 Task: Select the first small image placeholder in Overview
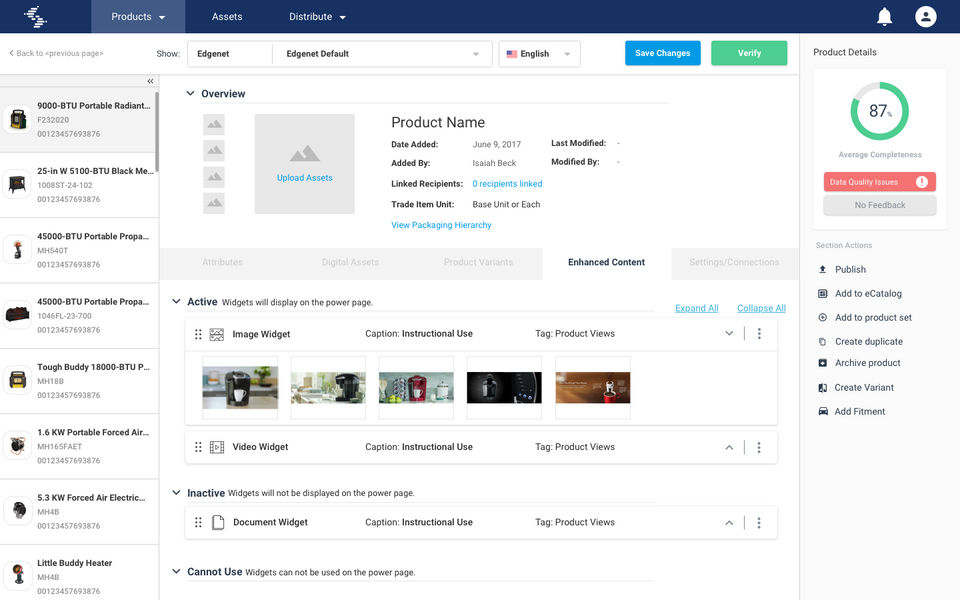point(214,124)
